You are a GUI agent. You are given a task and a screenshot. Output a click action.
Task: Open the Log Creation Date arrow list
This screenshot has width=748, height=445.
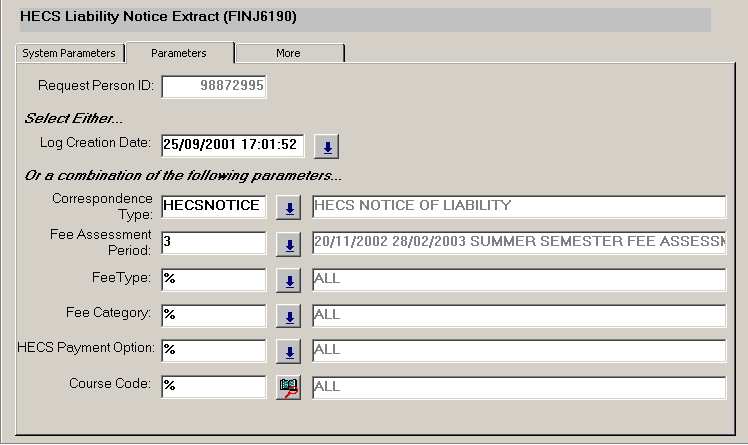coord(327,147)
